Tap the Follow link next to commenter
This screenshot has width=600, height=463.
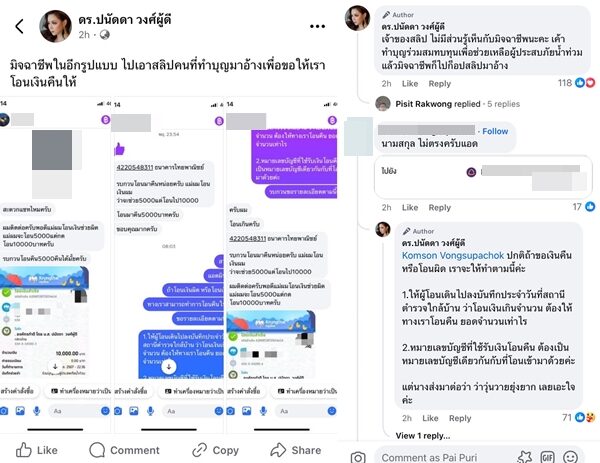[x=495, y=131]
